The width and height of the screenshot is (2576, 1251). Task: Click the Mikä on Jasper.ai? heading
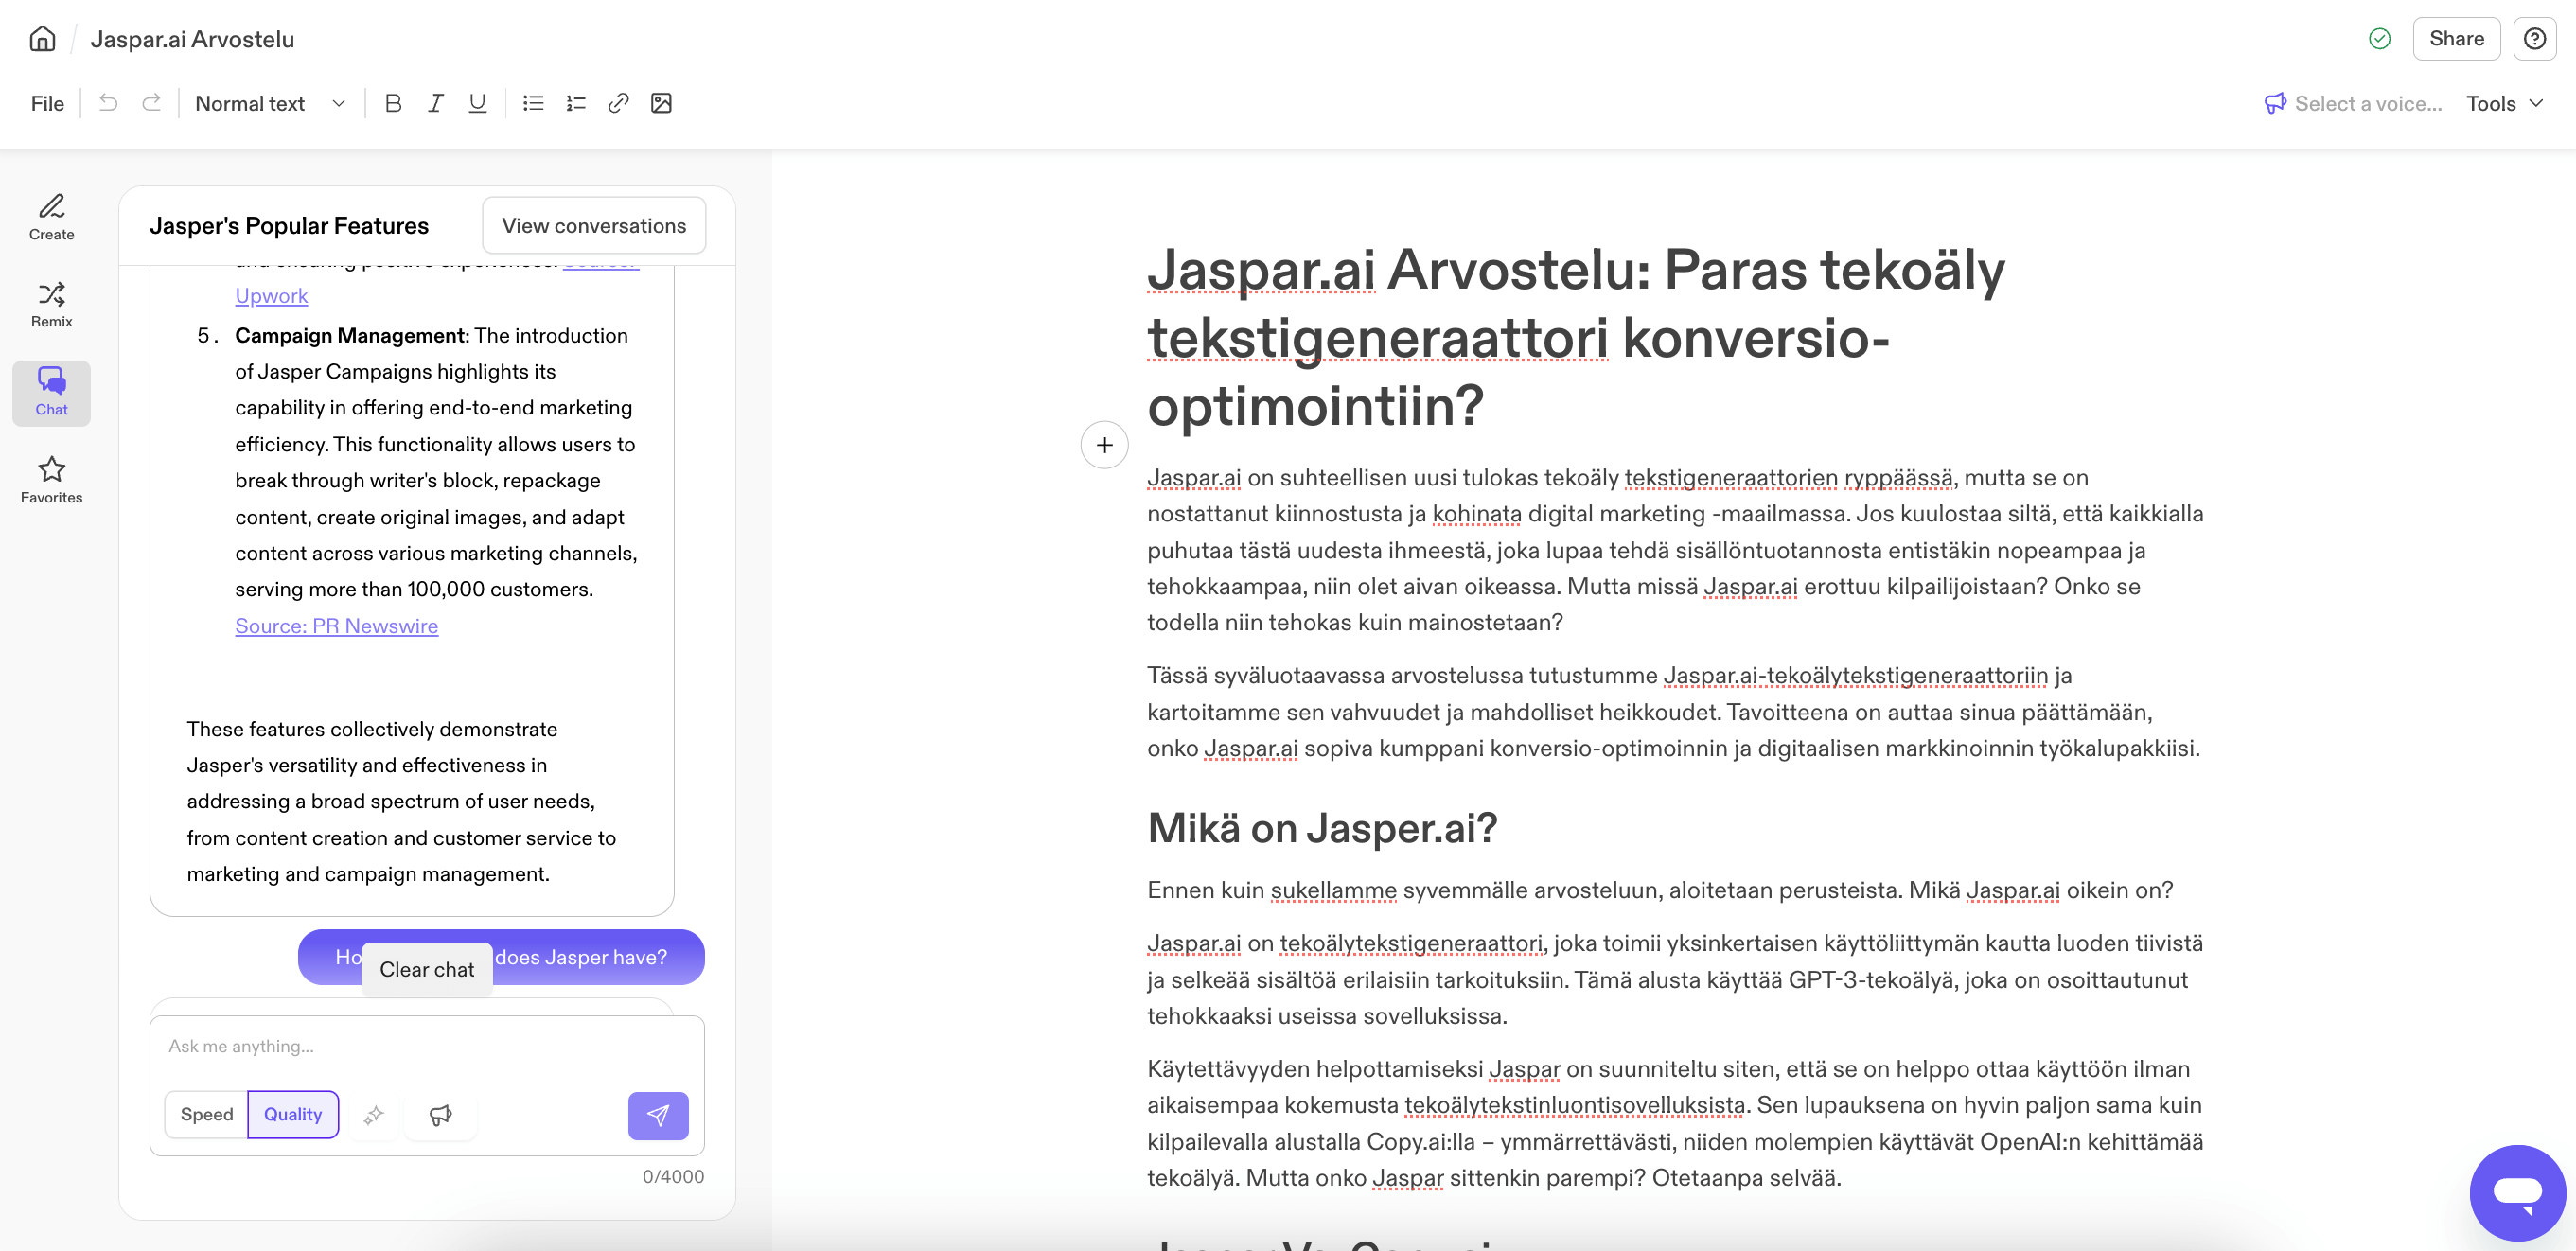[x=1322, y=828]
